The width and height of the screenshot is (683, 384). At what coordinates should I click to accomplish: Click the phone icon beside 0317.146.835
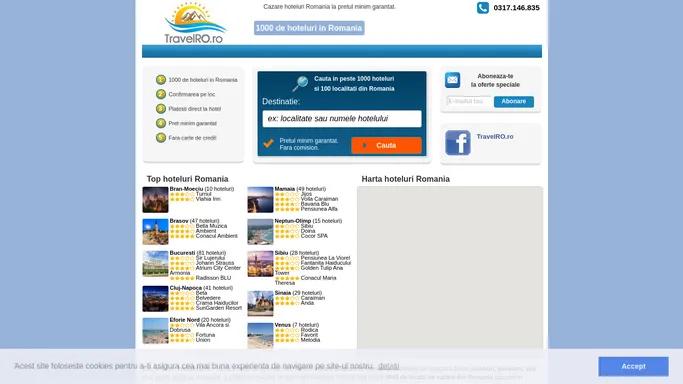click(x=483, y=8)
